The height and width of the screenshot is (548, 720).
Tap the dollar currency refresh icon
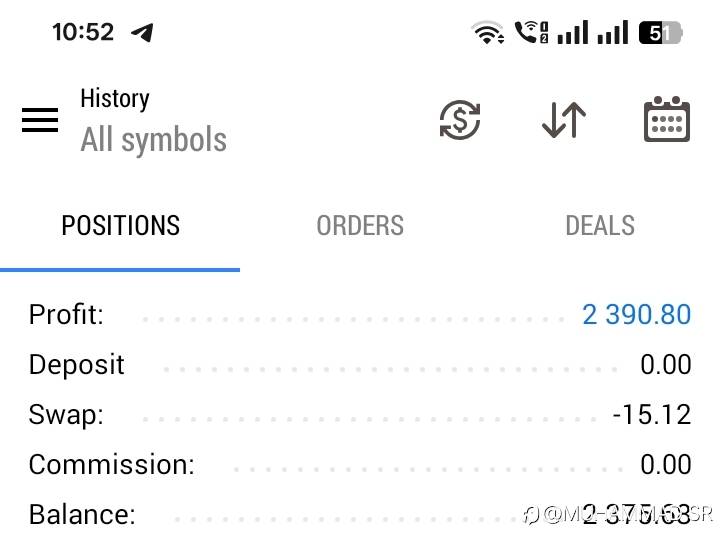[460, 120]
